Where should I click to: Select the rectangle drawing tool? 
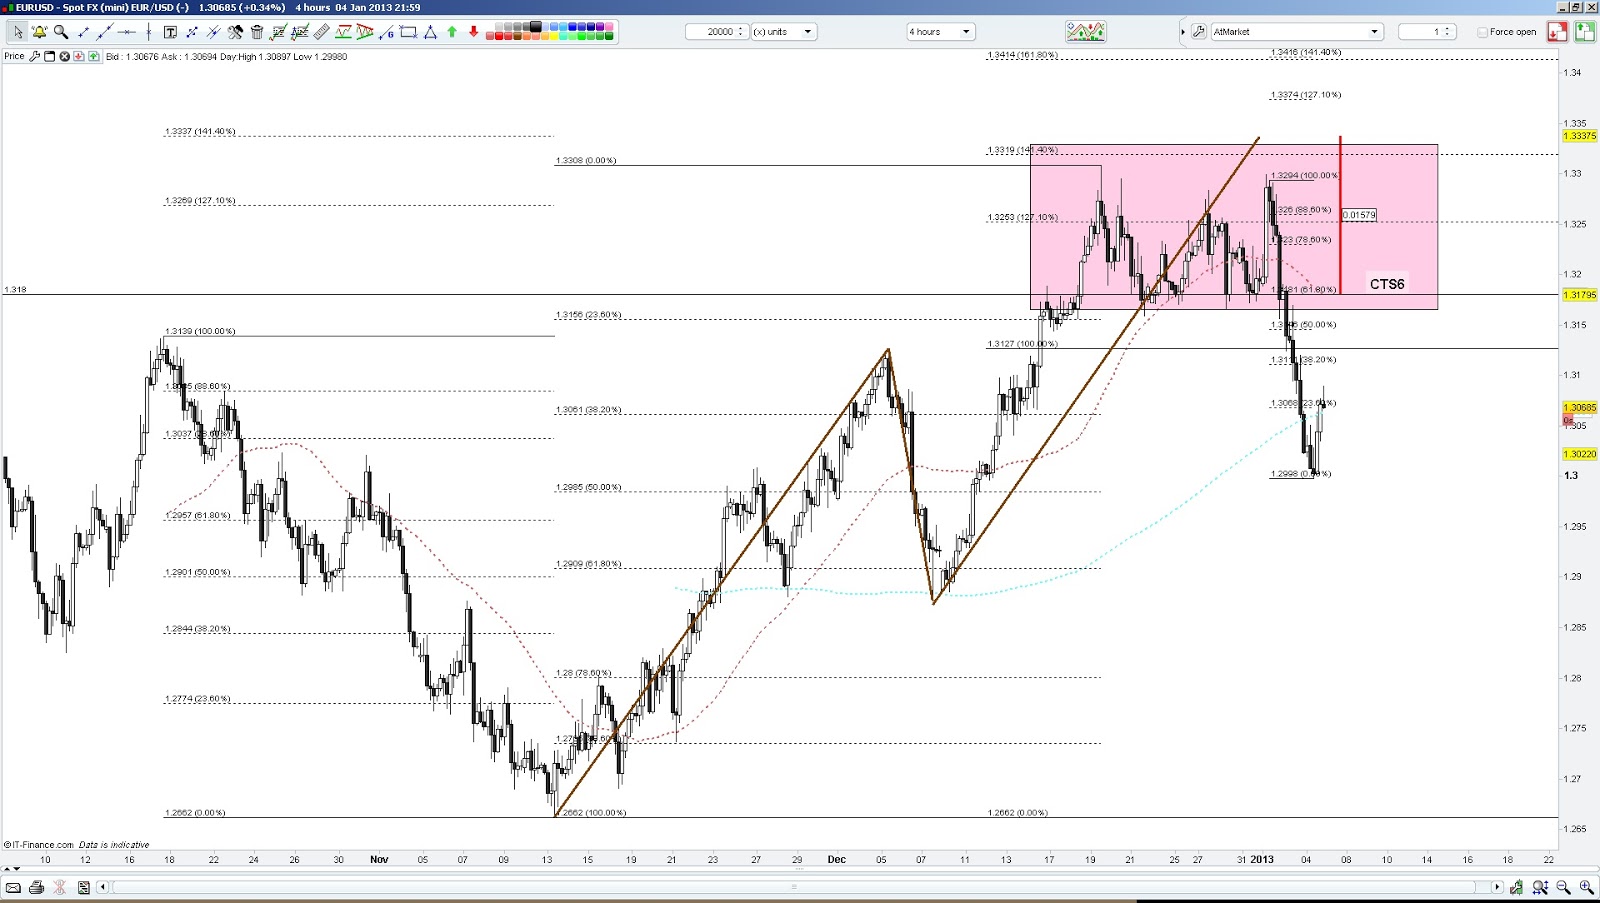408,32
